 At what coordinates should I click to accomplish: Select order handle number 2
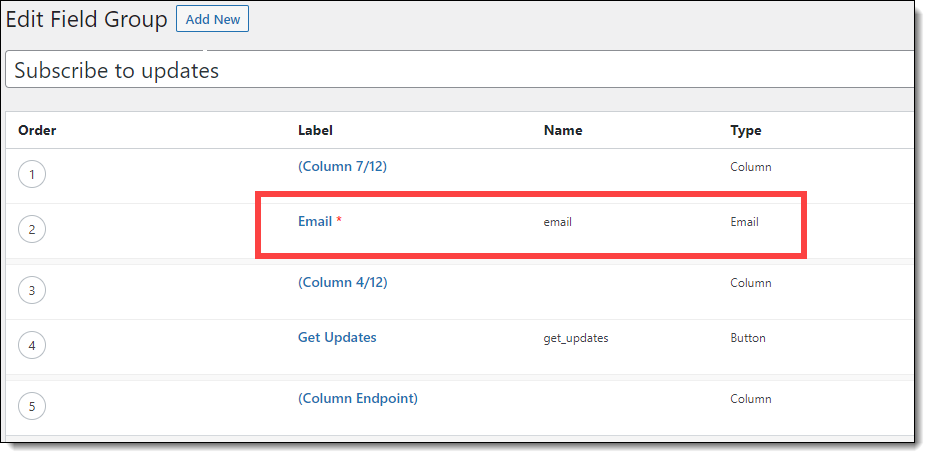point(32,230)
